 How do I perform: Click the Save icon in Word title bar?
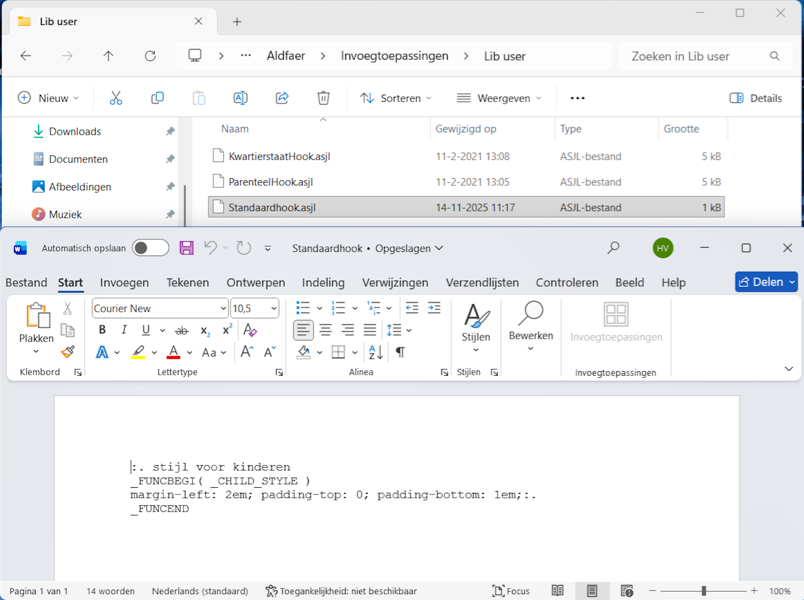[186, 248]
